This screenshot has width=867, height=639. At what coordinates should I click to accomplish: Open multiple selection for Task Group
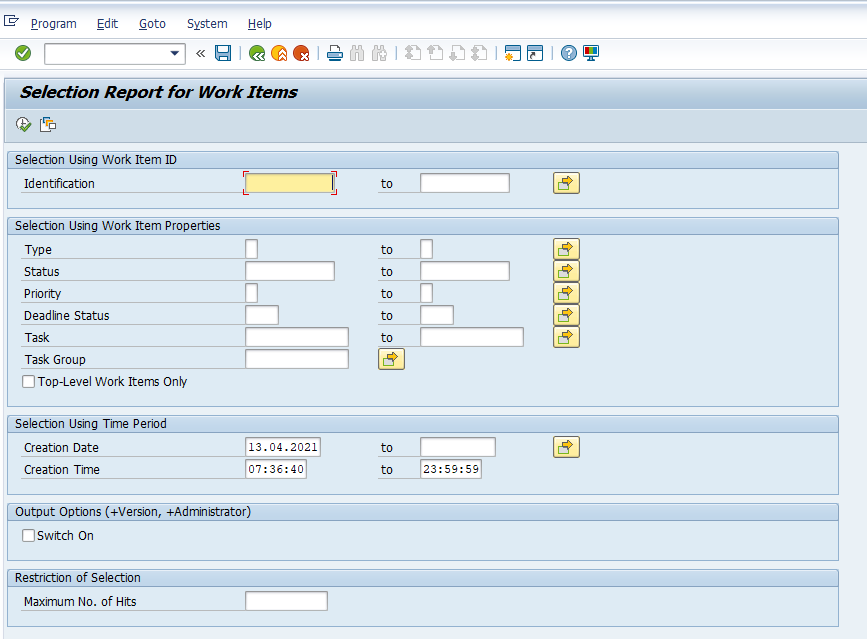391,359
